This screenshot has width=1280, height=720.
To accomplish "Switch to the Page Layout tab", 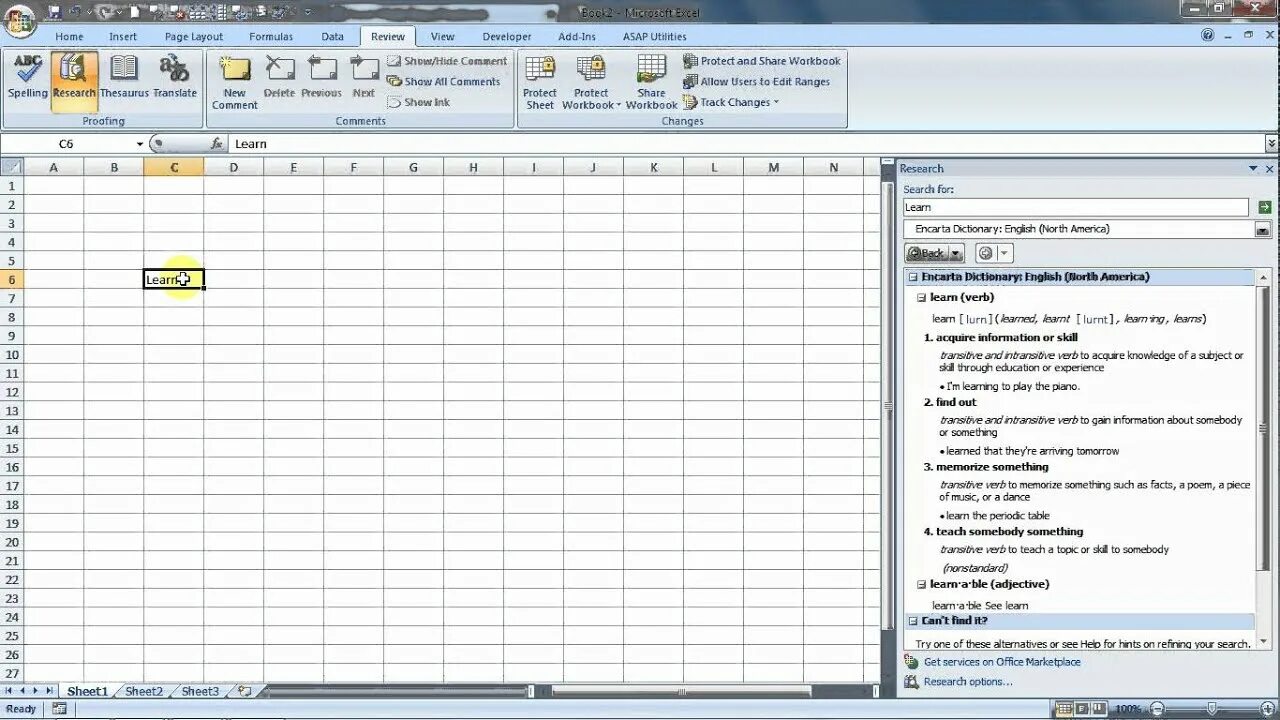I will tap(194, 37).
